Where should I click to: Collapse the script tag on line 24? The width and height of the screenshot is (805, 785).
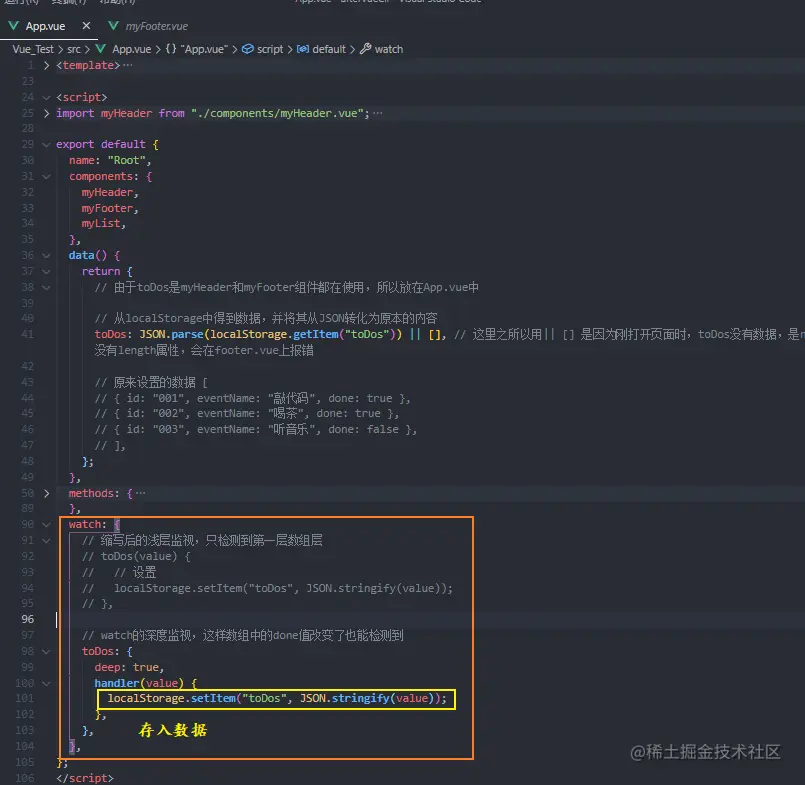tap(46, 97)
